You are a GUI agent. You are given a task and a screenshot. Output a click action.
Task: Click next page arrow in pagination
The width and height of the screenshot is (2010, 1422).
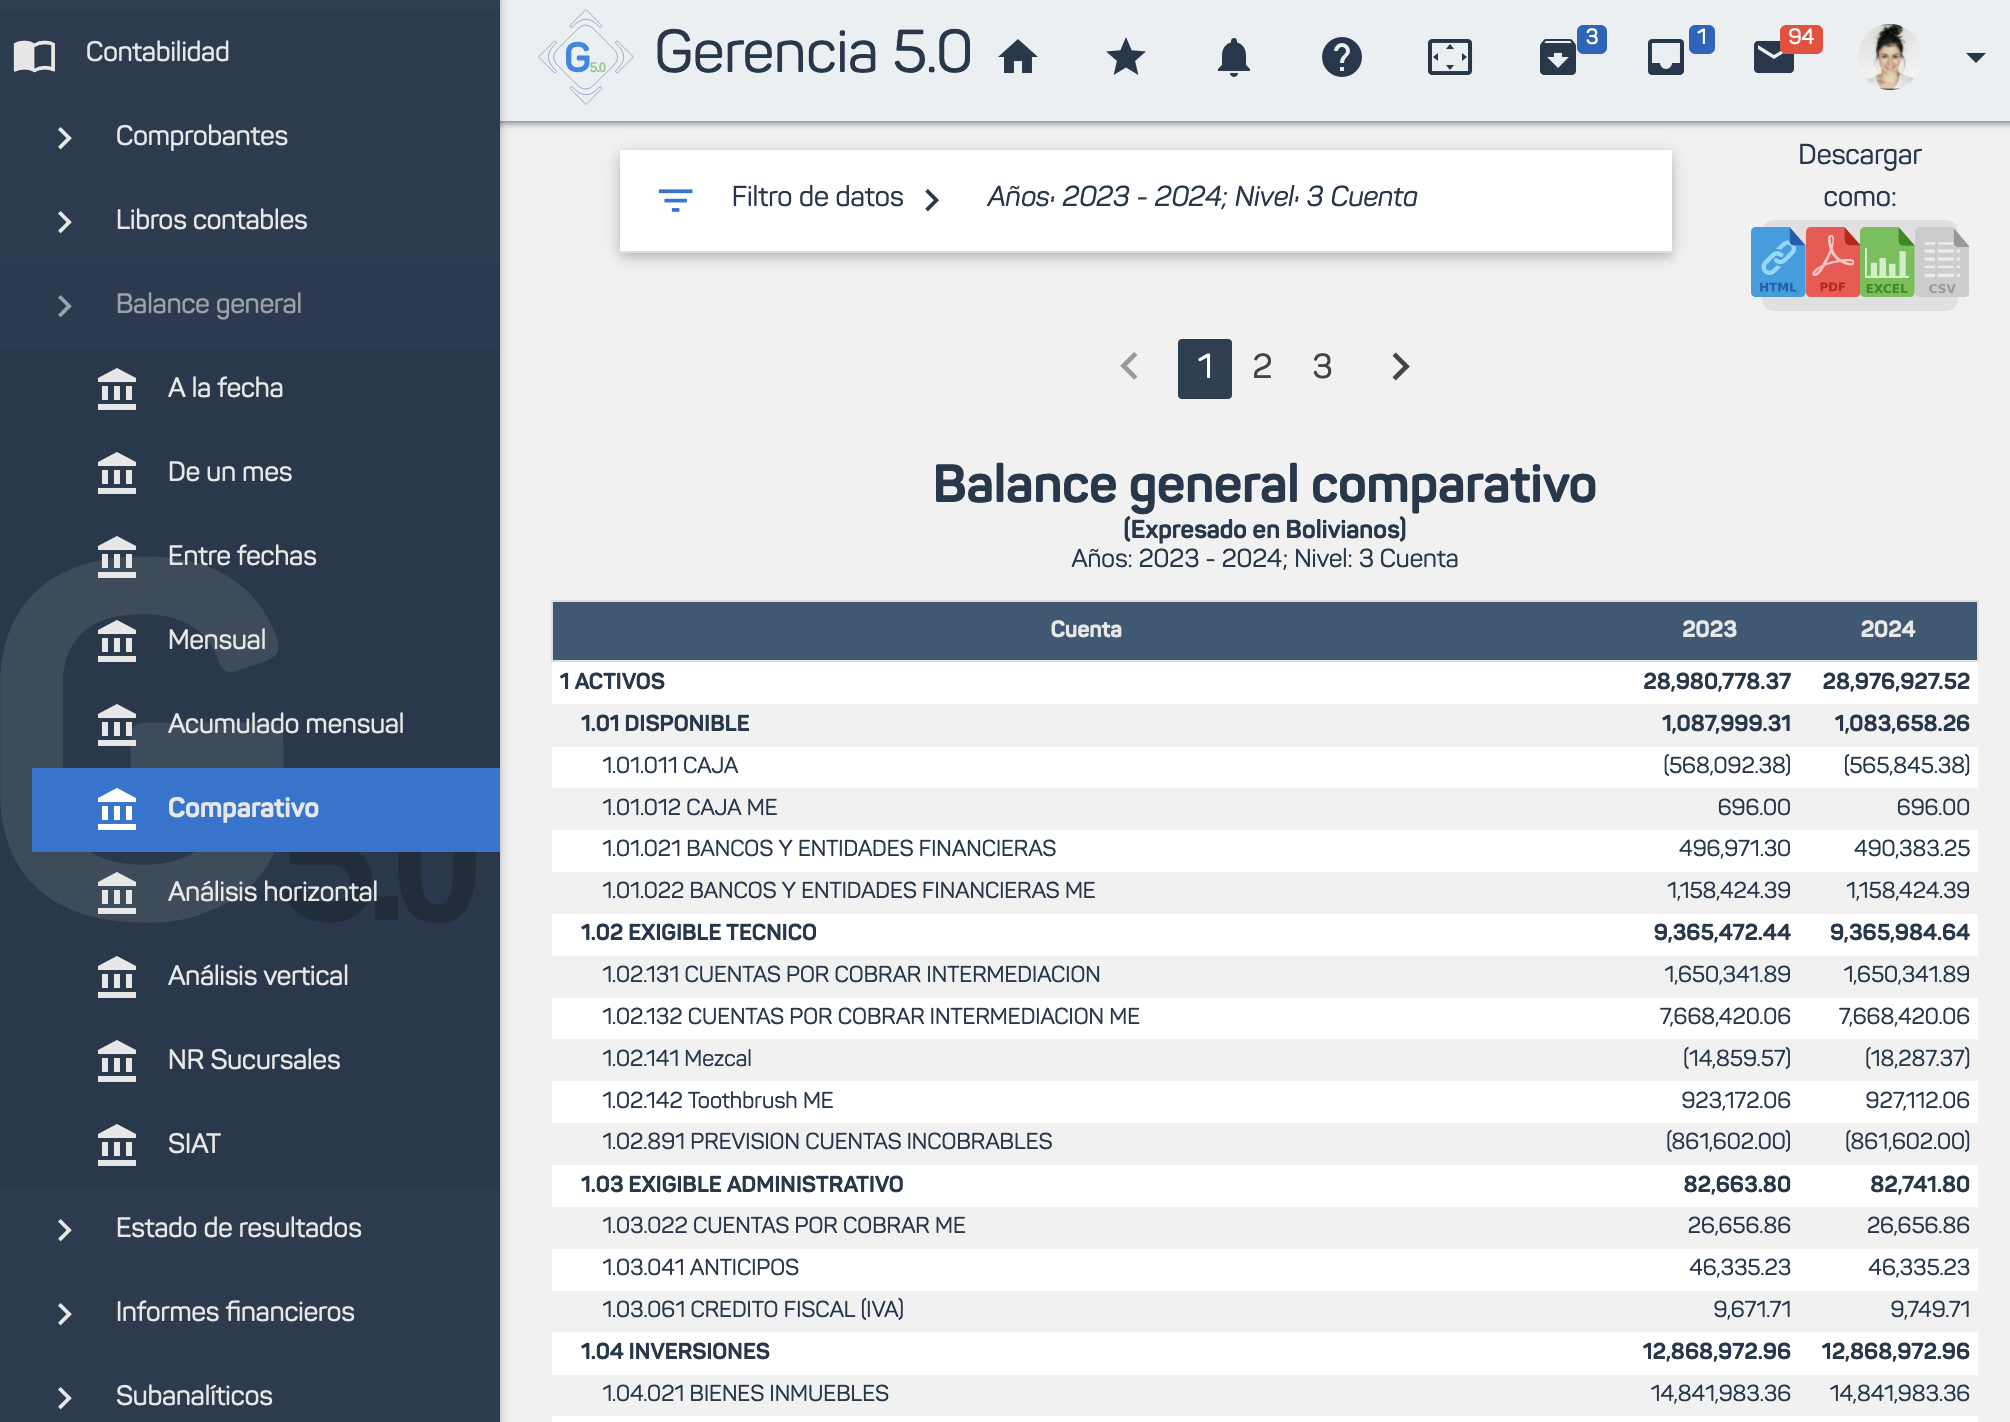click(x=1400, y=367)
